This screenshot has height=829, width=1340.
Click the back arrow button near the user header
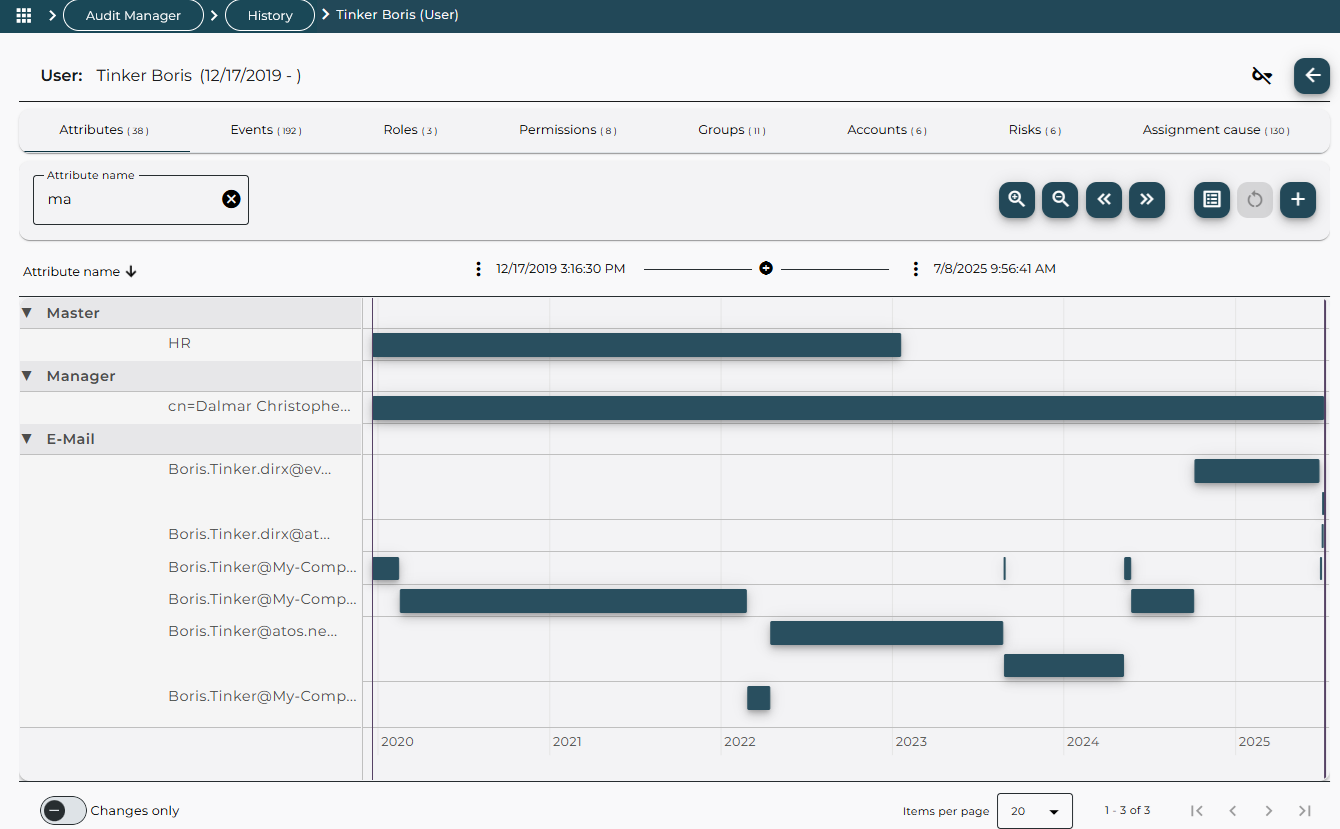click(x=1312, y=75)
